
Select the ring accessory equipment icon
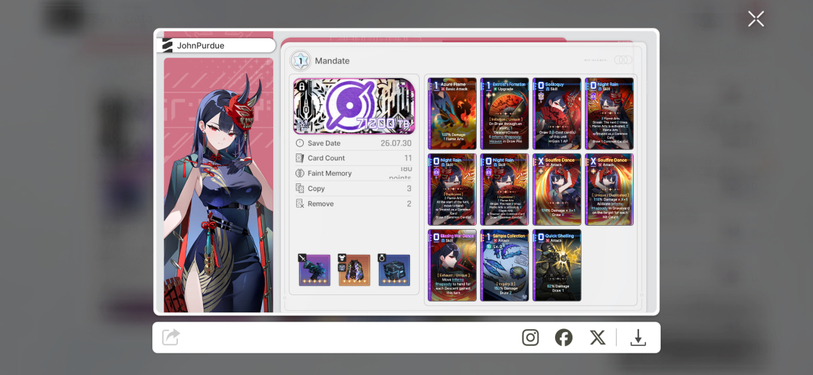point(394,270)
